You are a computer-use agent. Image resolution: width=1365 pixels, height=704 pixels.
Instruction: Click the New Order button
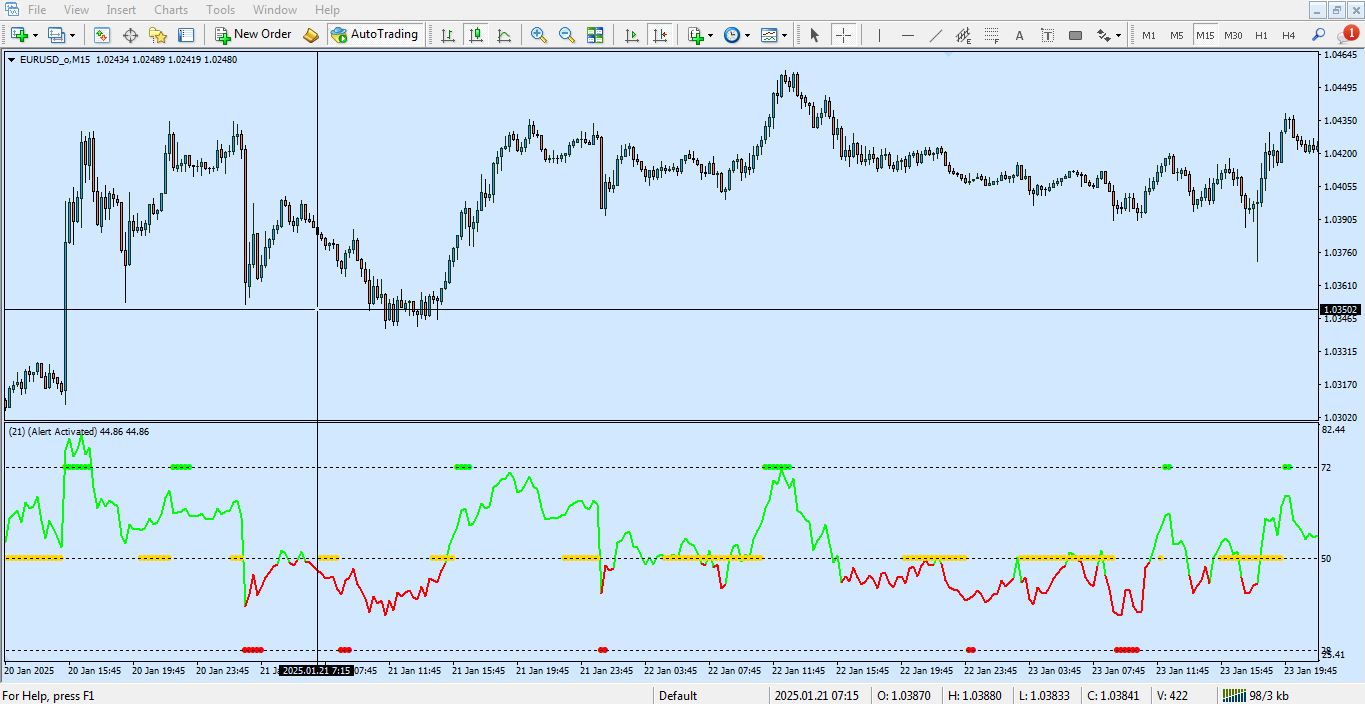pyautogui.click(x=253, y=33)
